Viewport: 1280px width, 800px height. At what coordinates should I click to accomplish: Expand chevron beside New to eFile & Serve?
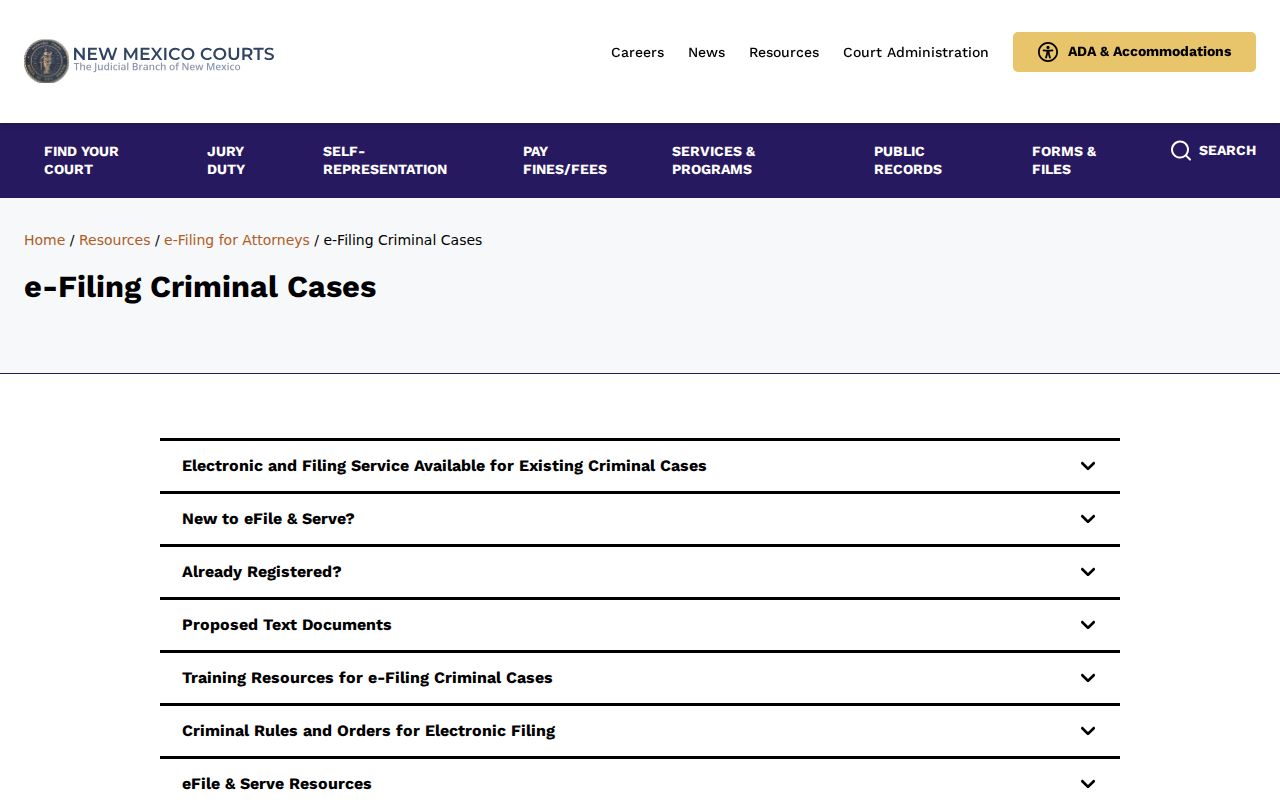click(1088, 519)
